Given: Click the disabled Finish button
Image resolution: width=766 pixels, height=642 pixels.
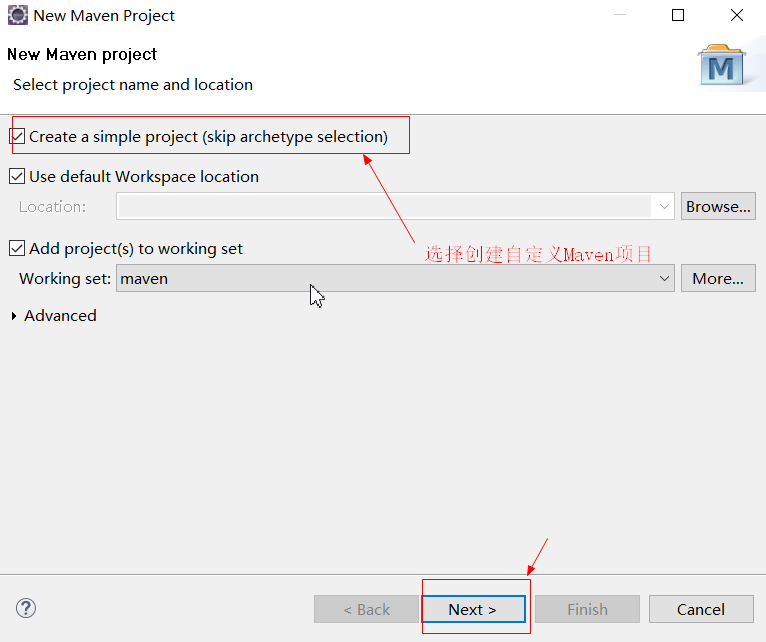Looking at the screenshot, I should 587,609.
